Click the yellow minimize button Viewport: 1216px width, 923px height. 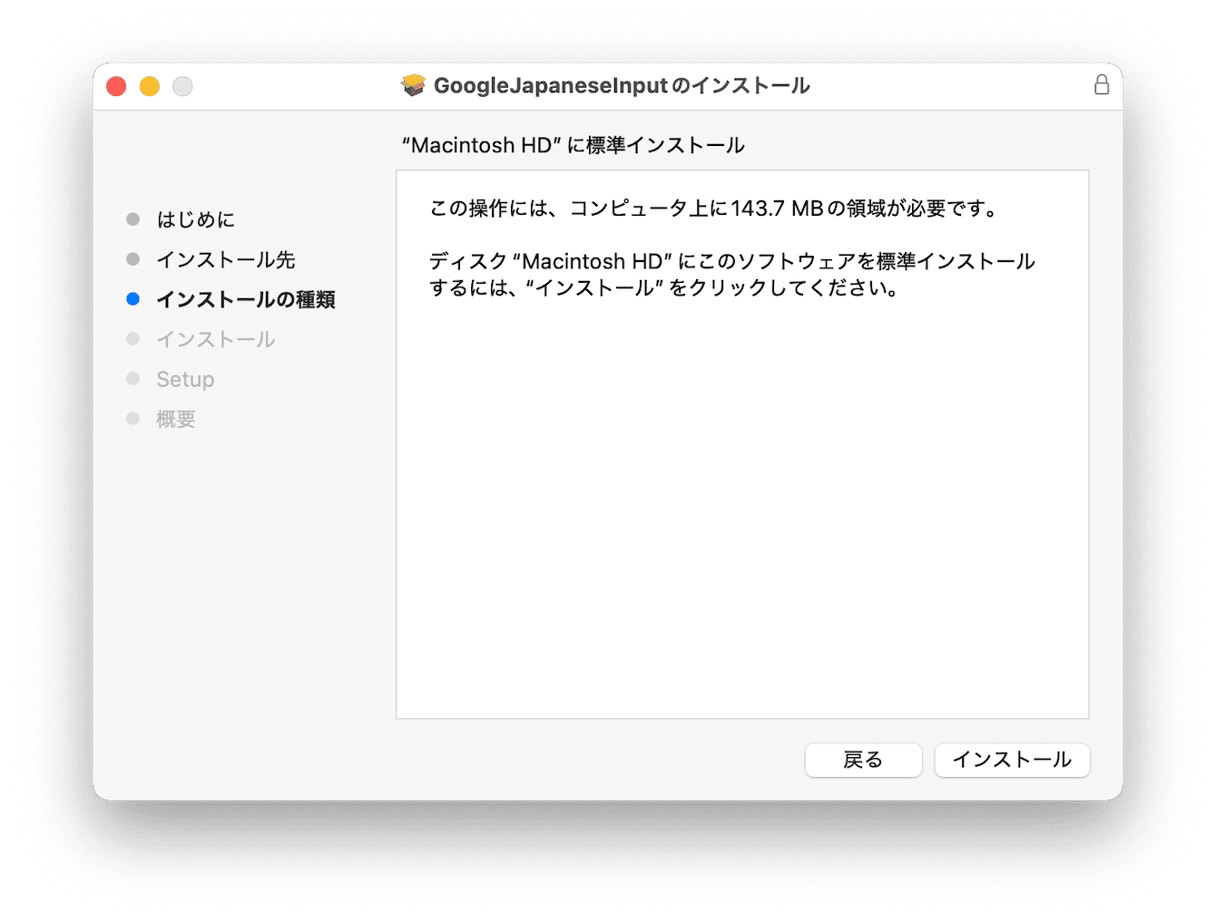[x=149, y=86]
